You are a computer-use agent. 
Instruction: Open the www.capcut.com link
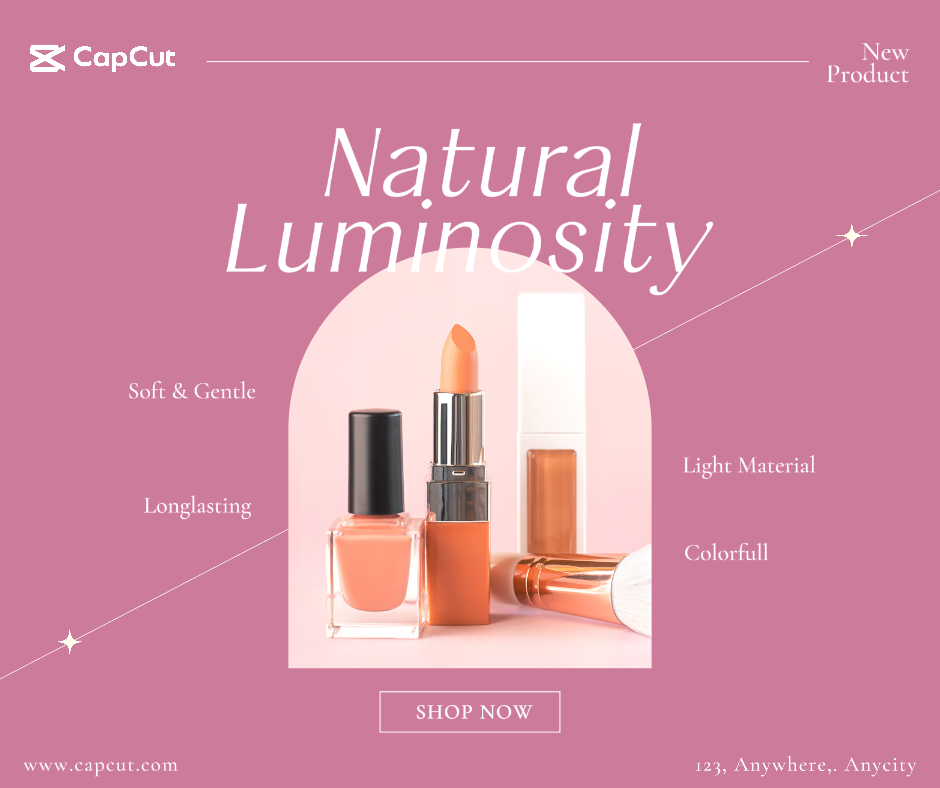[x=101, y=766]
